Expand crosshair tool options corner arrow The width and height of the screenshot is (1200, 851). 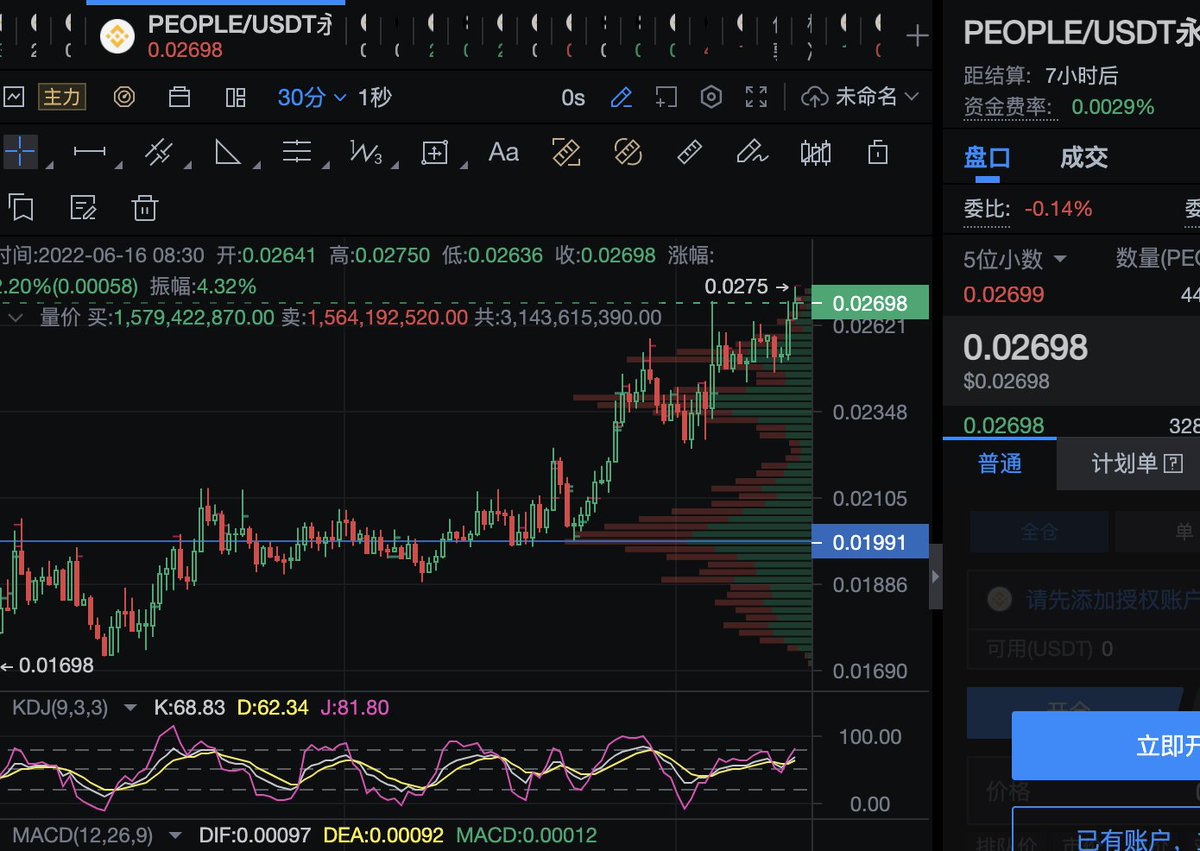(x=49, y=164)
